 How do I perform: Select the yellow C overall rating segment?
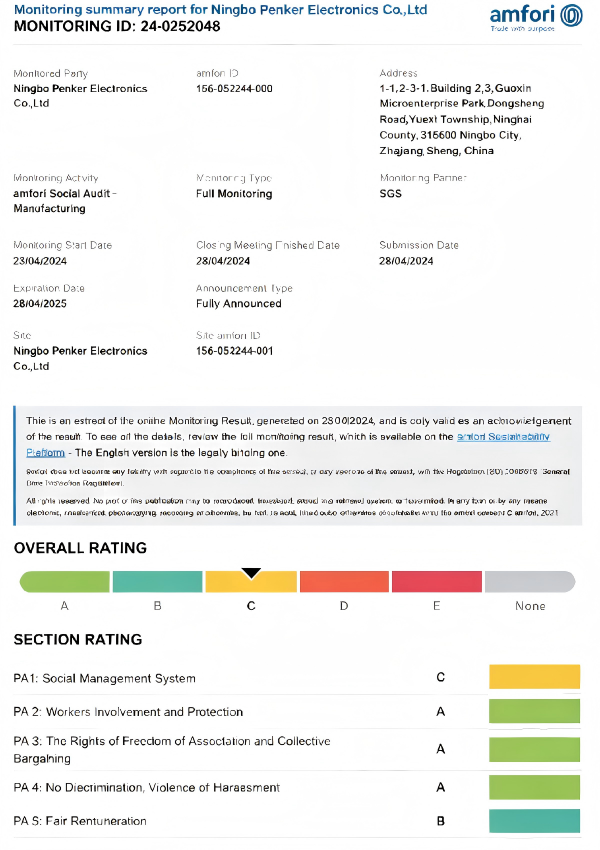click(x=251, y=582)
